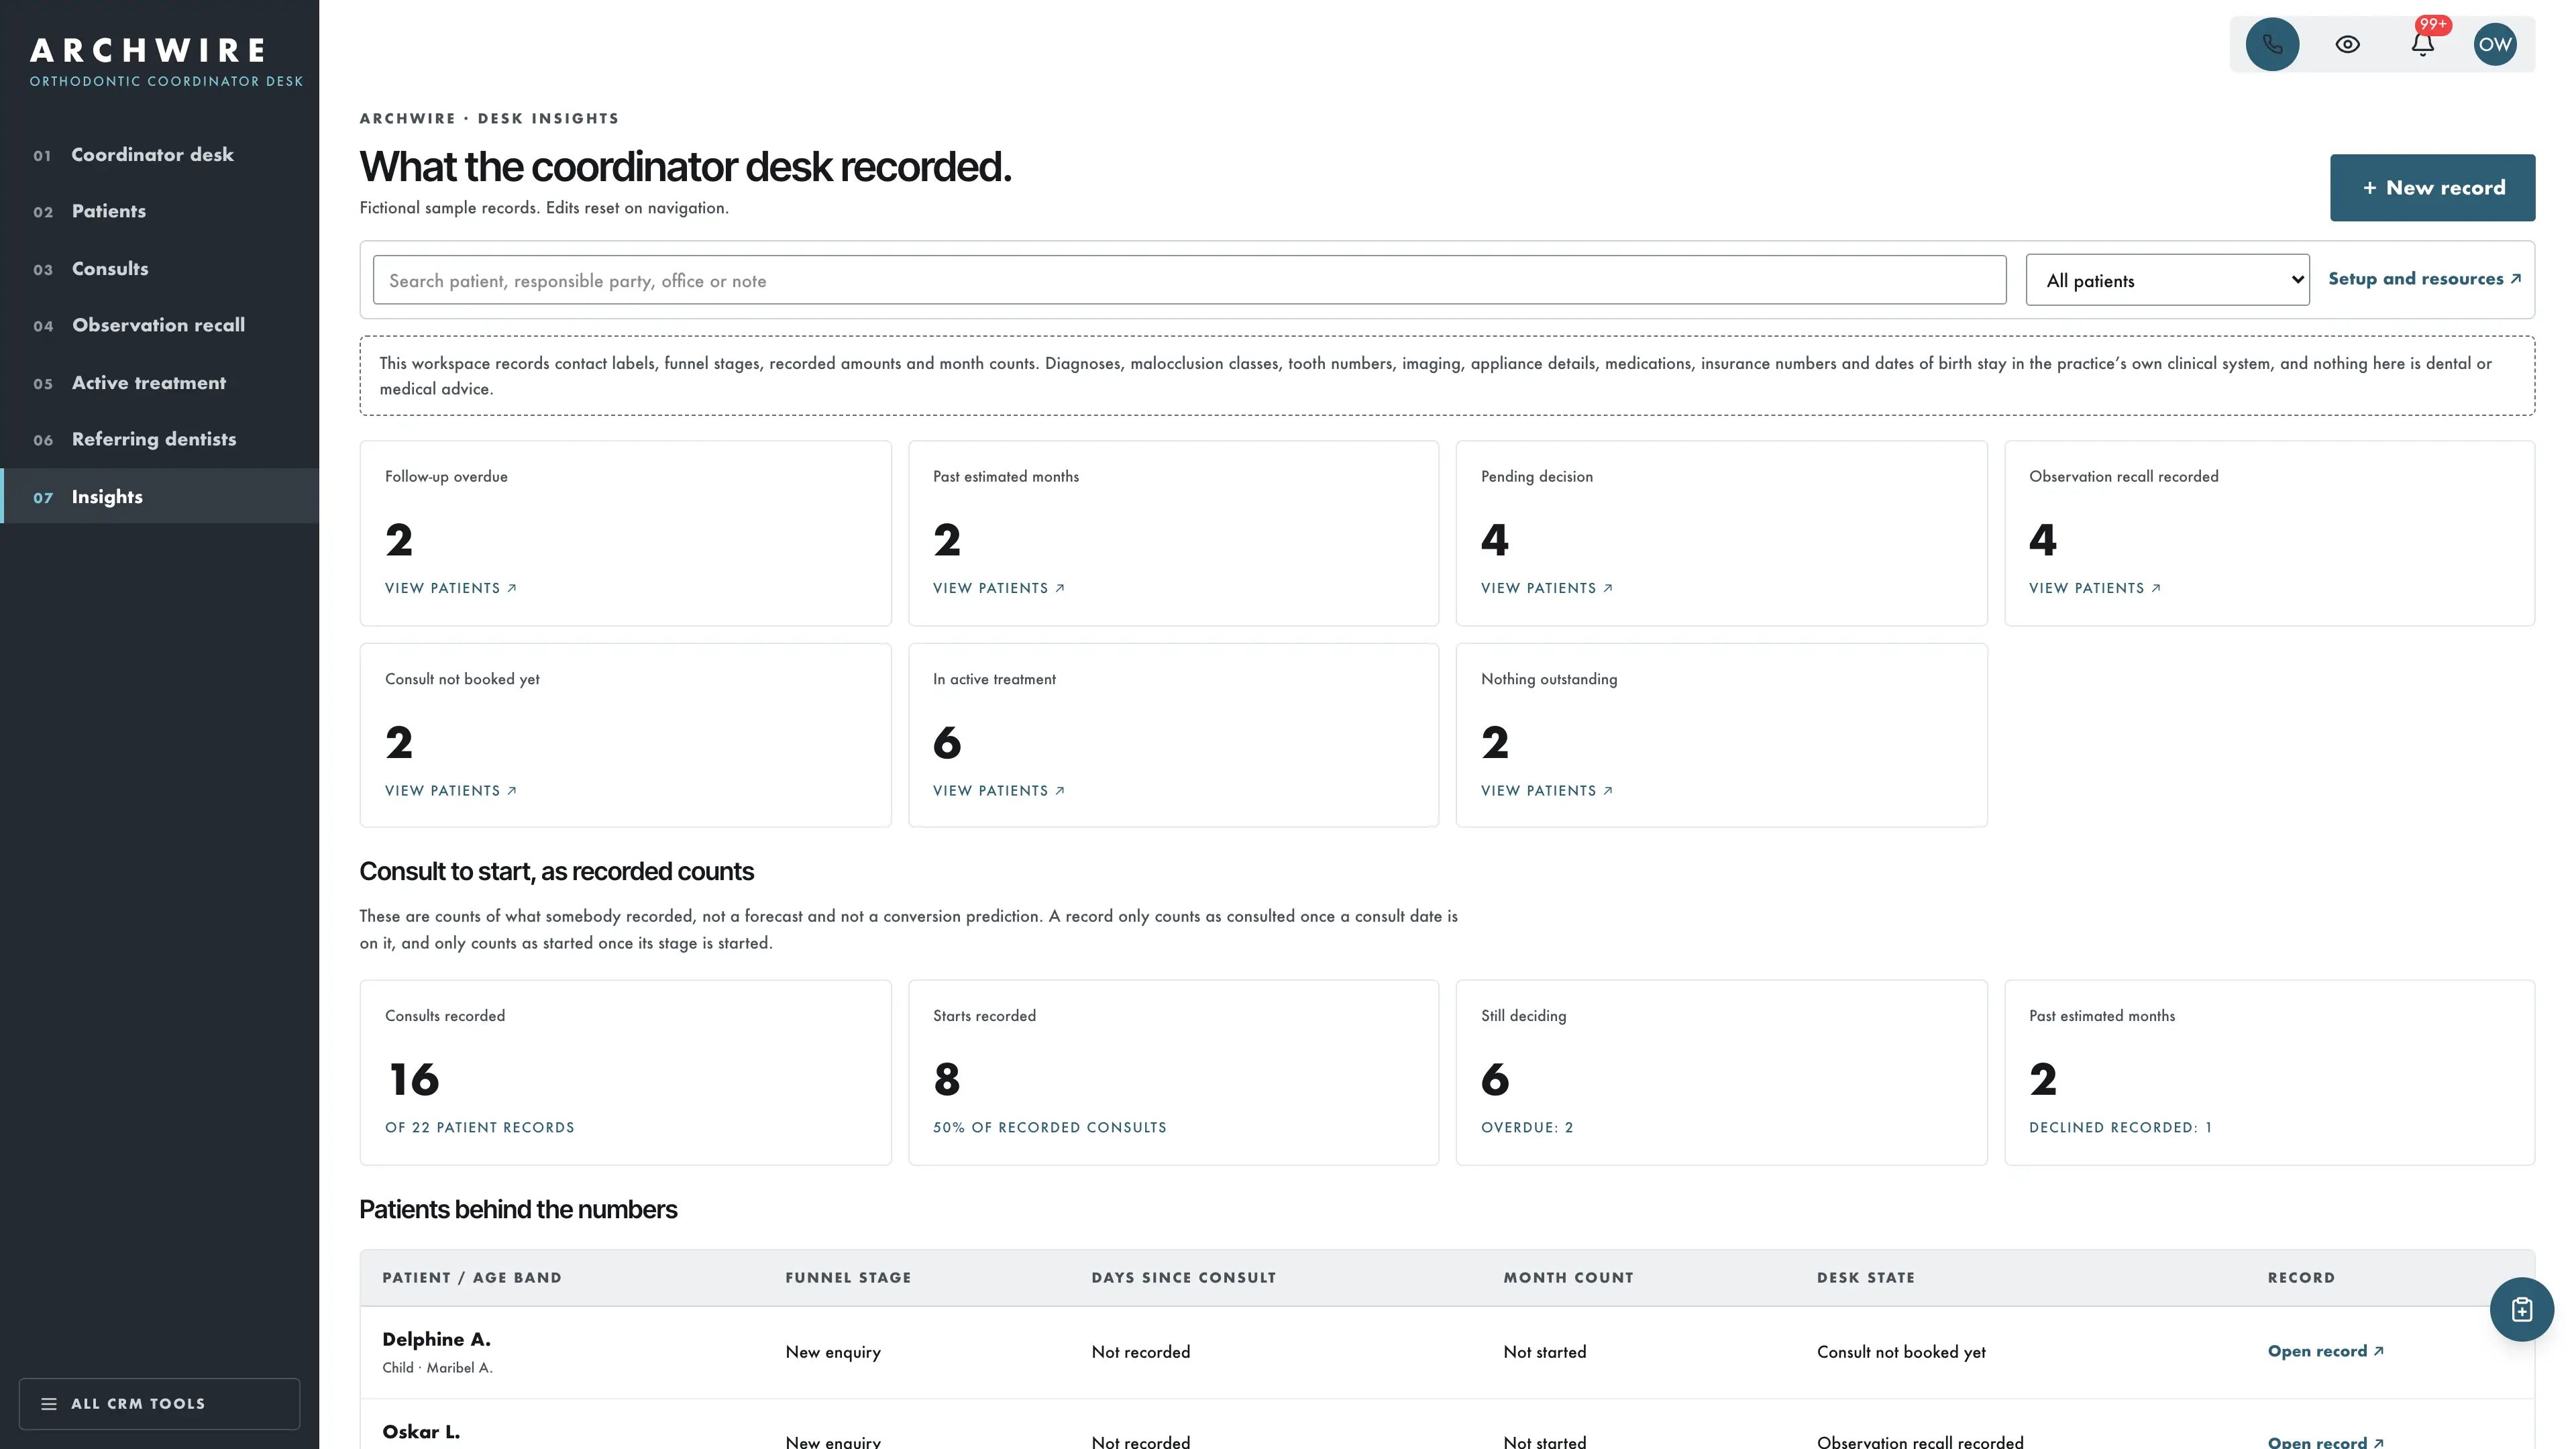Open record for Oskar L.

[x=2326, y=1442]
